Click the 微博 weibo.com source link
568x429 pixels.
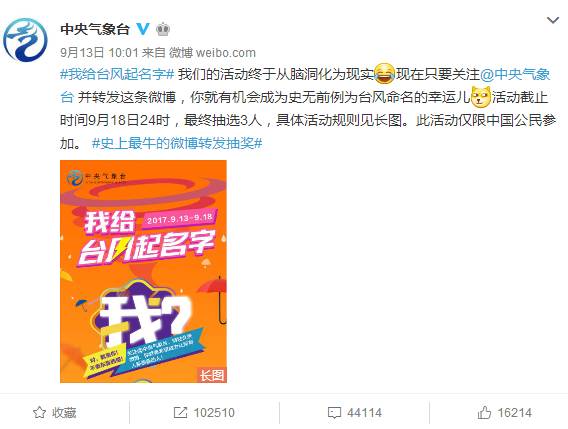click(x=212, y=53)
